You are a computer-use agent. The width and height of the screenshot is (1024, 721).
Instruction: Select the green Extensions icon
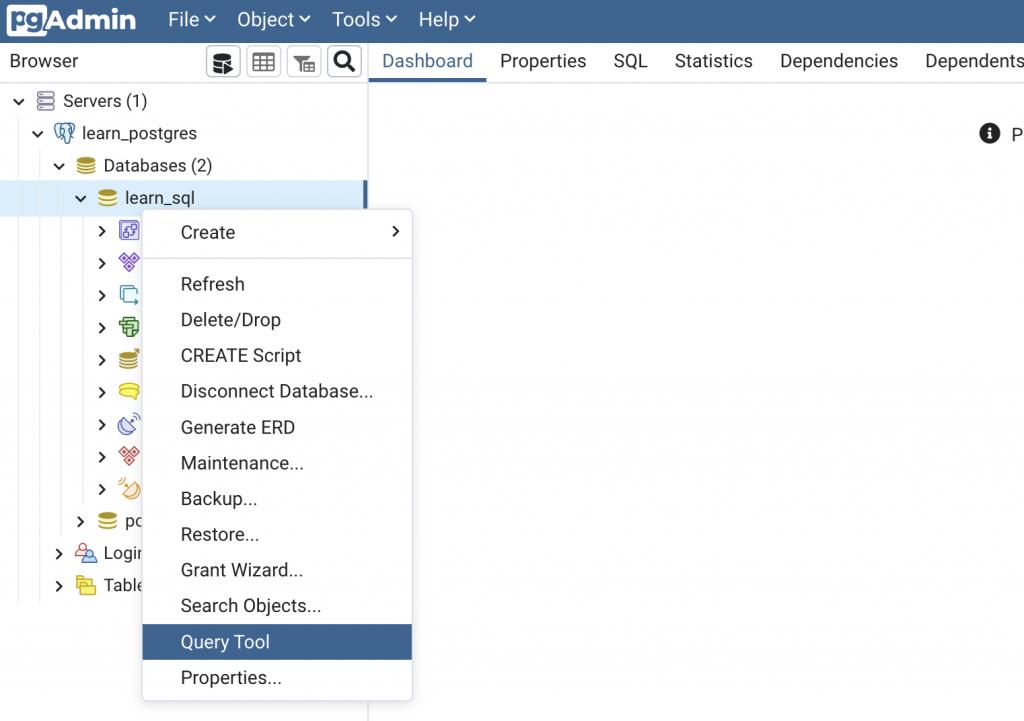click(129, 327)
